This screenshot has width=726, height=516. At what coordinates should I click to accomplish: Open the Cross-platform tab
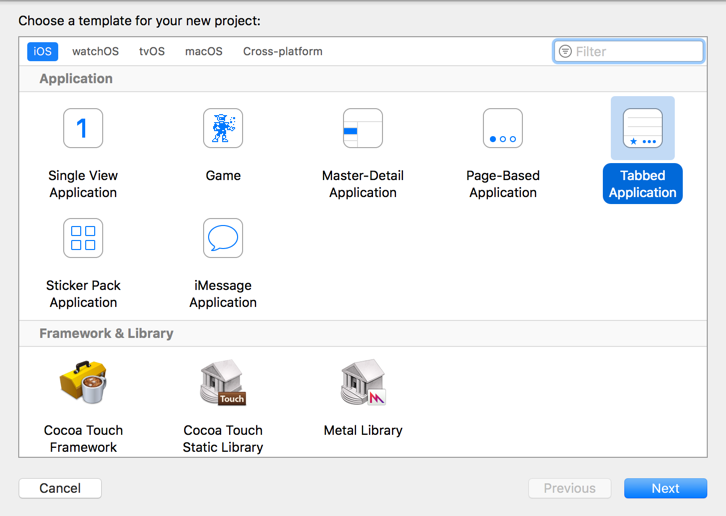[x=283, y=51]
